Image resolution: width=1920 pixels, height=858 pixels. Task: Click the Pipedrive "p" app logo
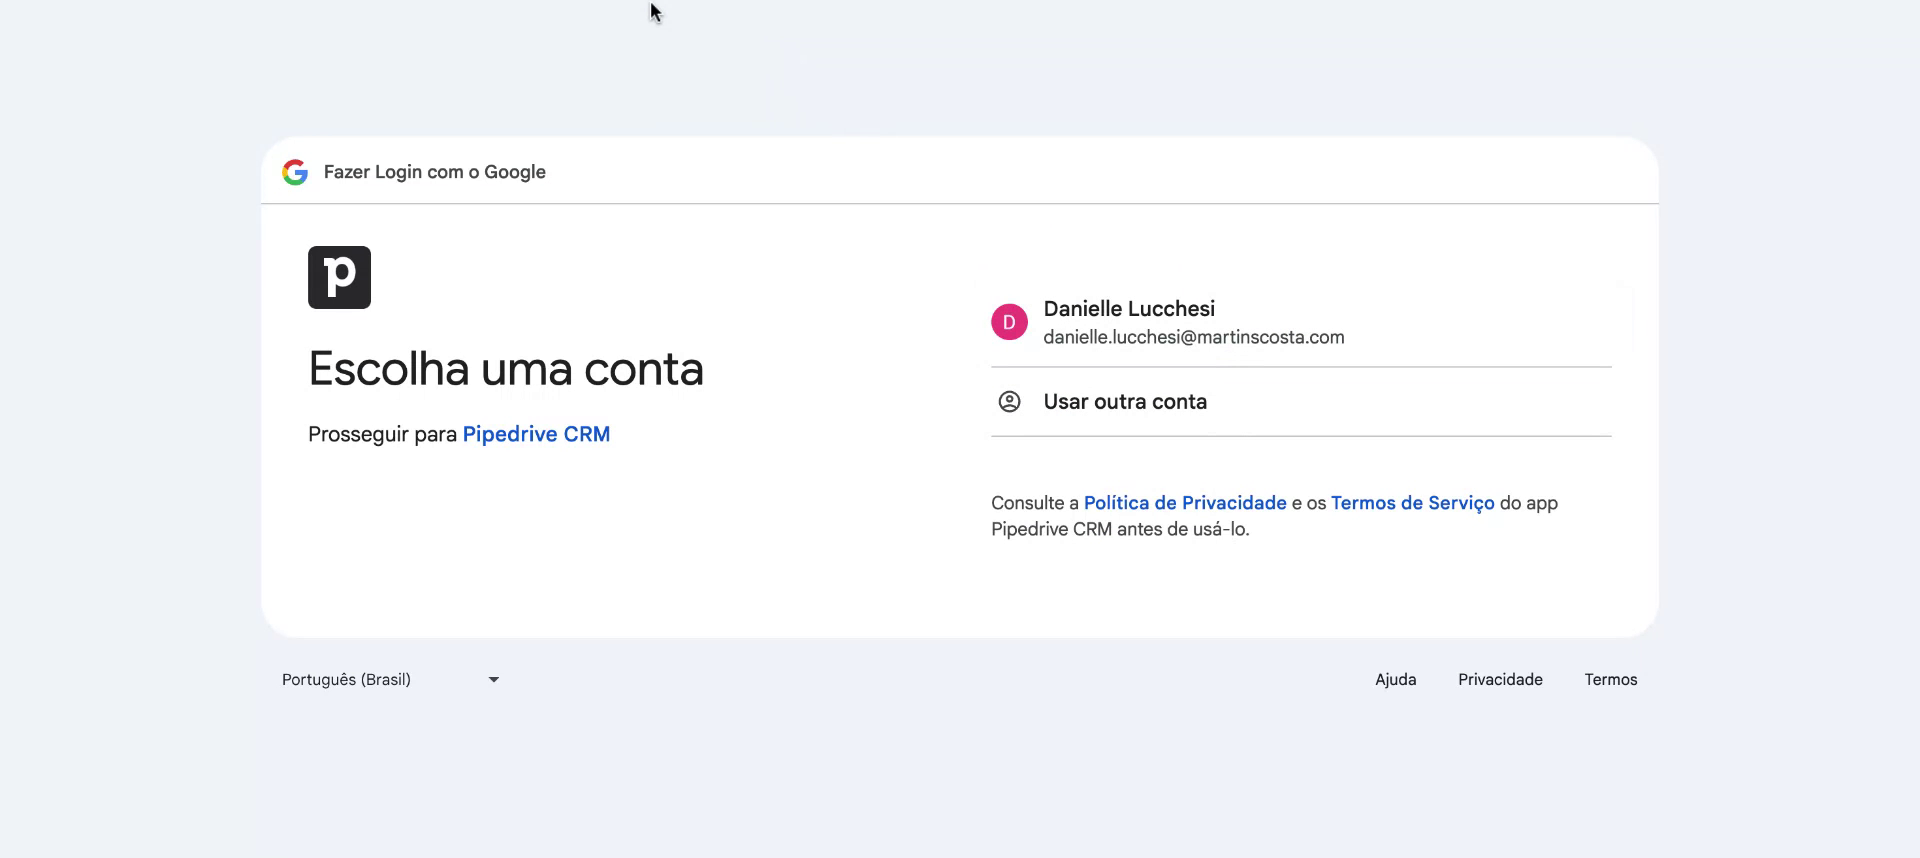pos(339,277)
